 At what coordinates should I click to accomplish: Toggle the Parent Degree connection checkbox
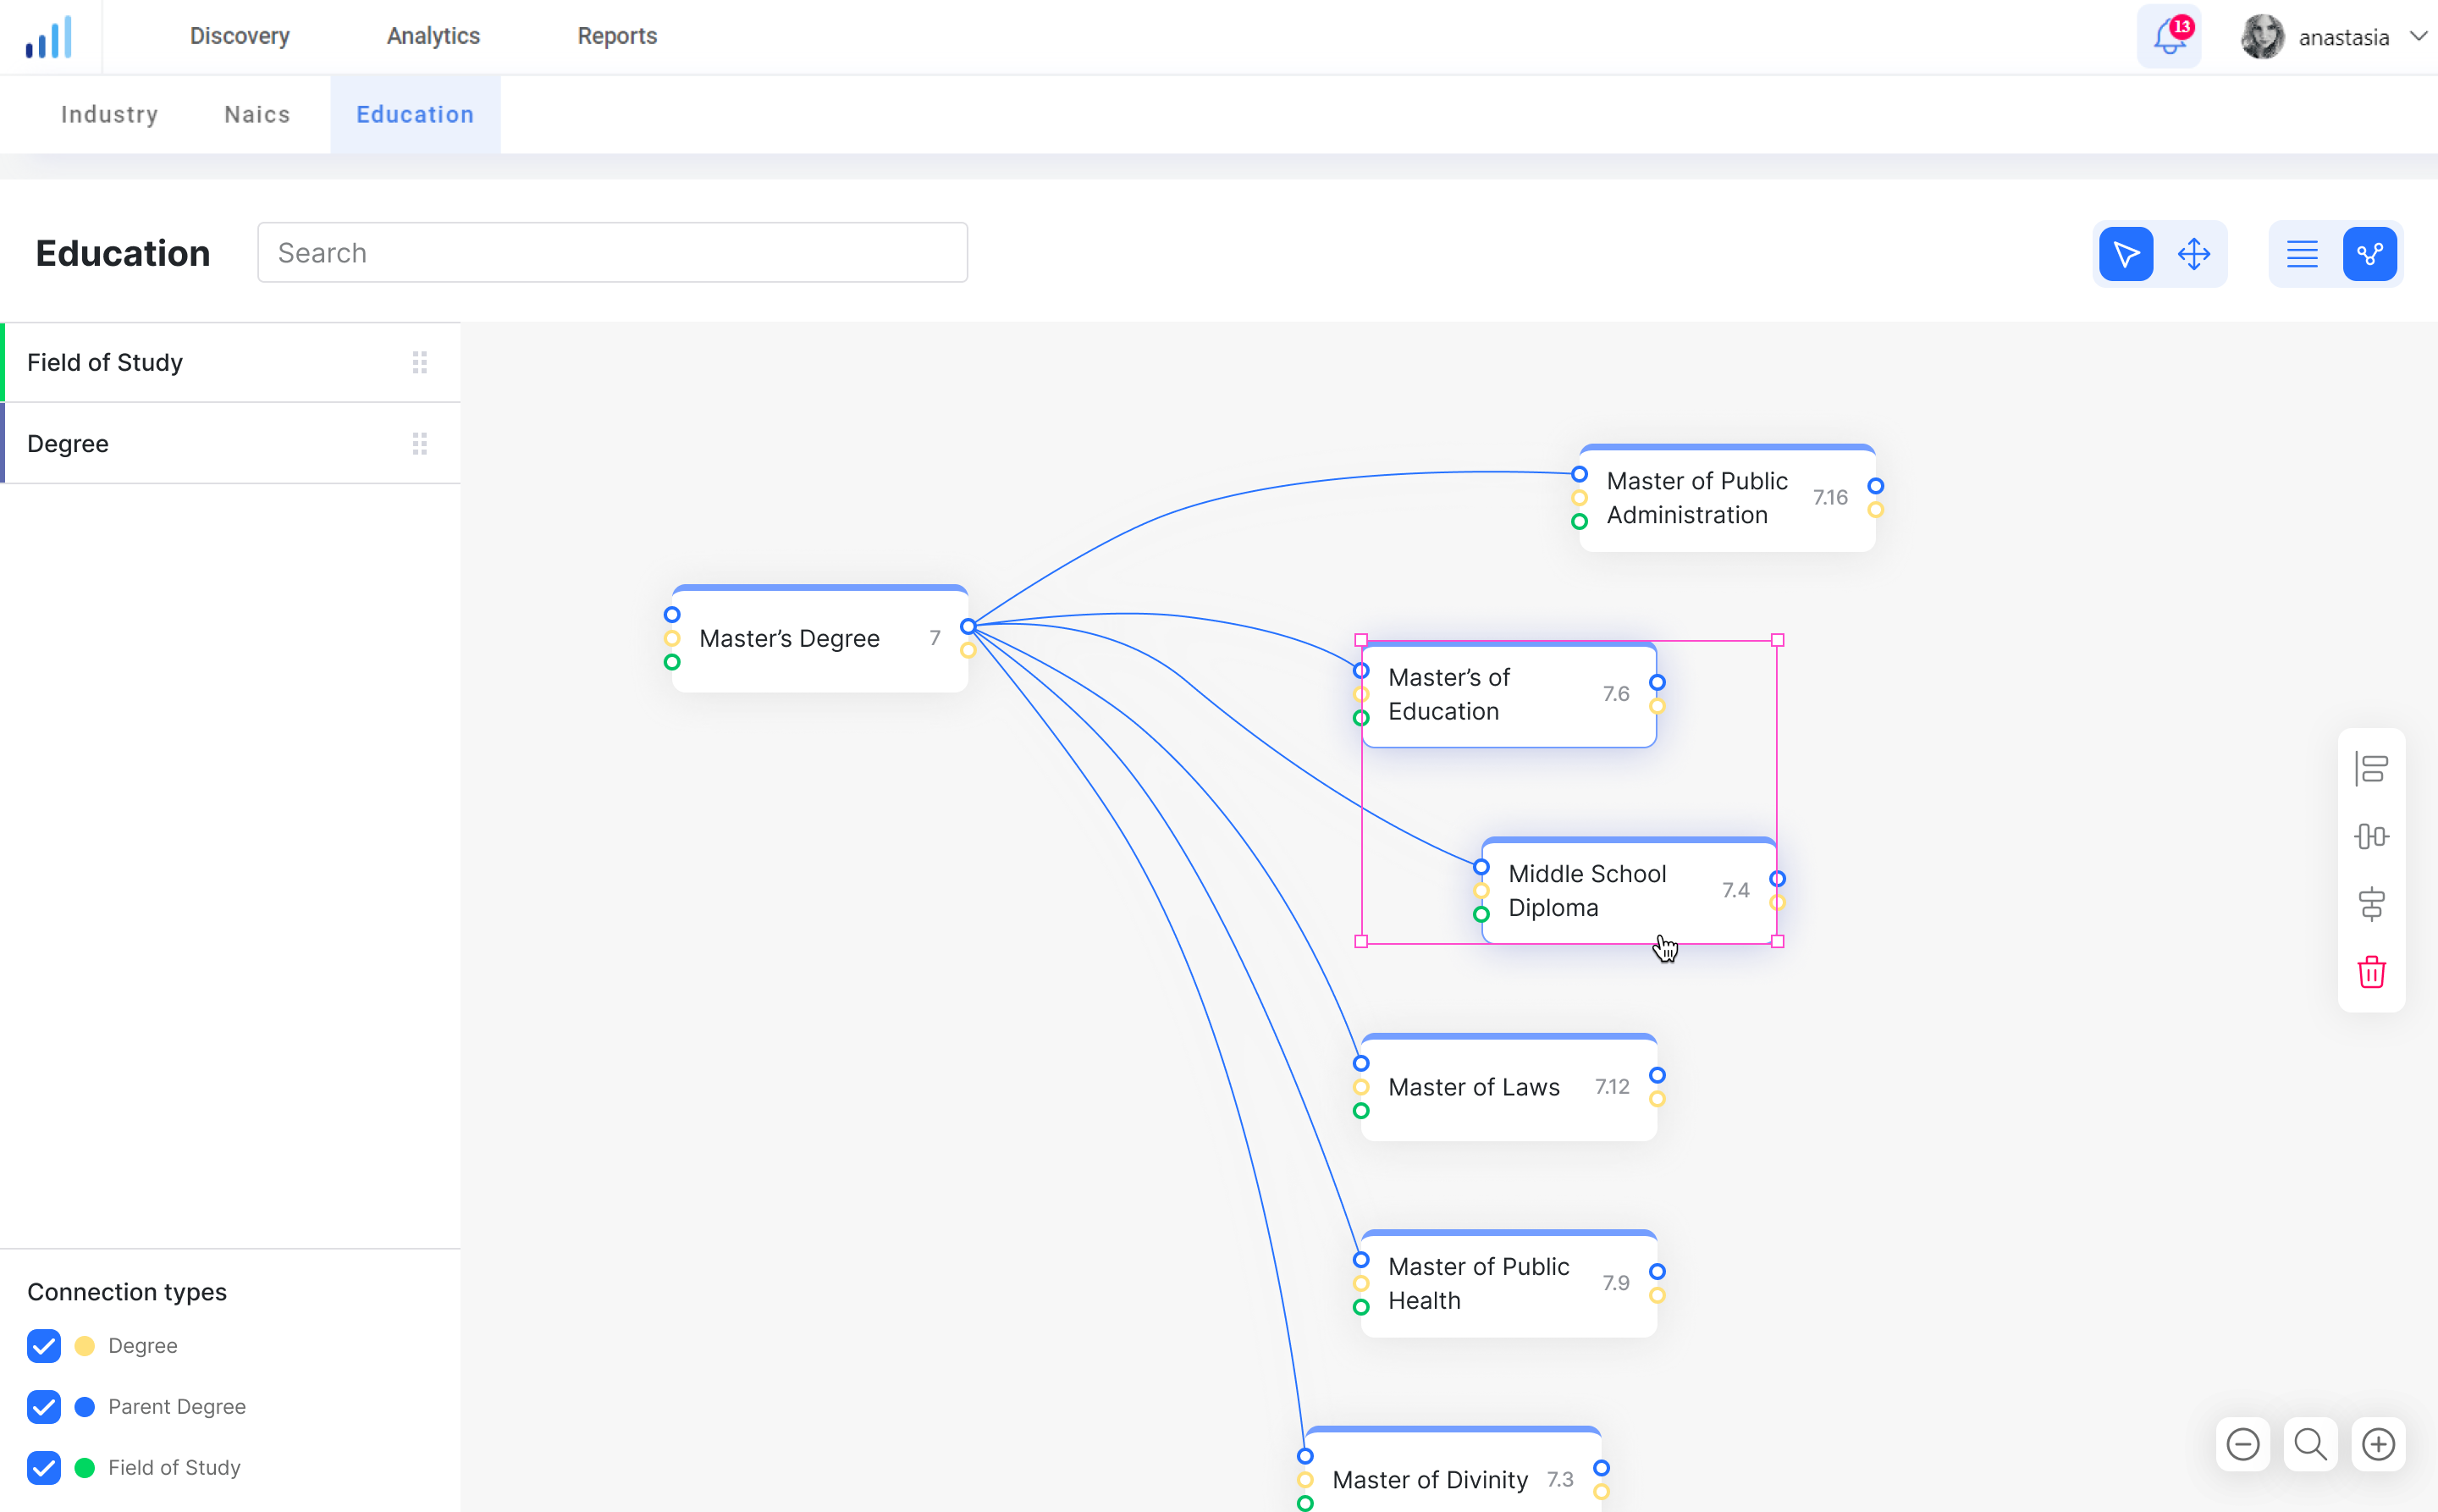coord(44,1407)
